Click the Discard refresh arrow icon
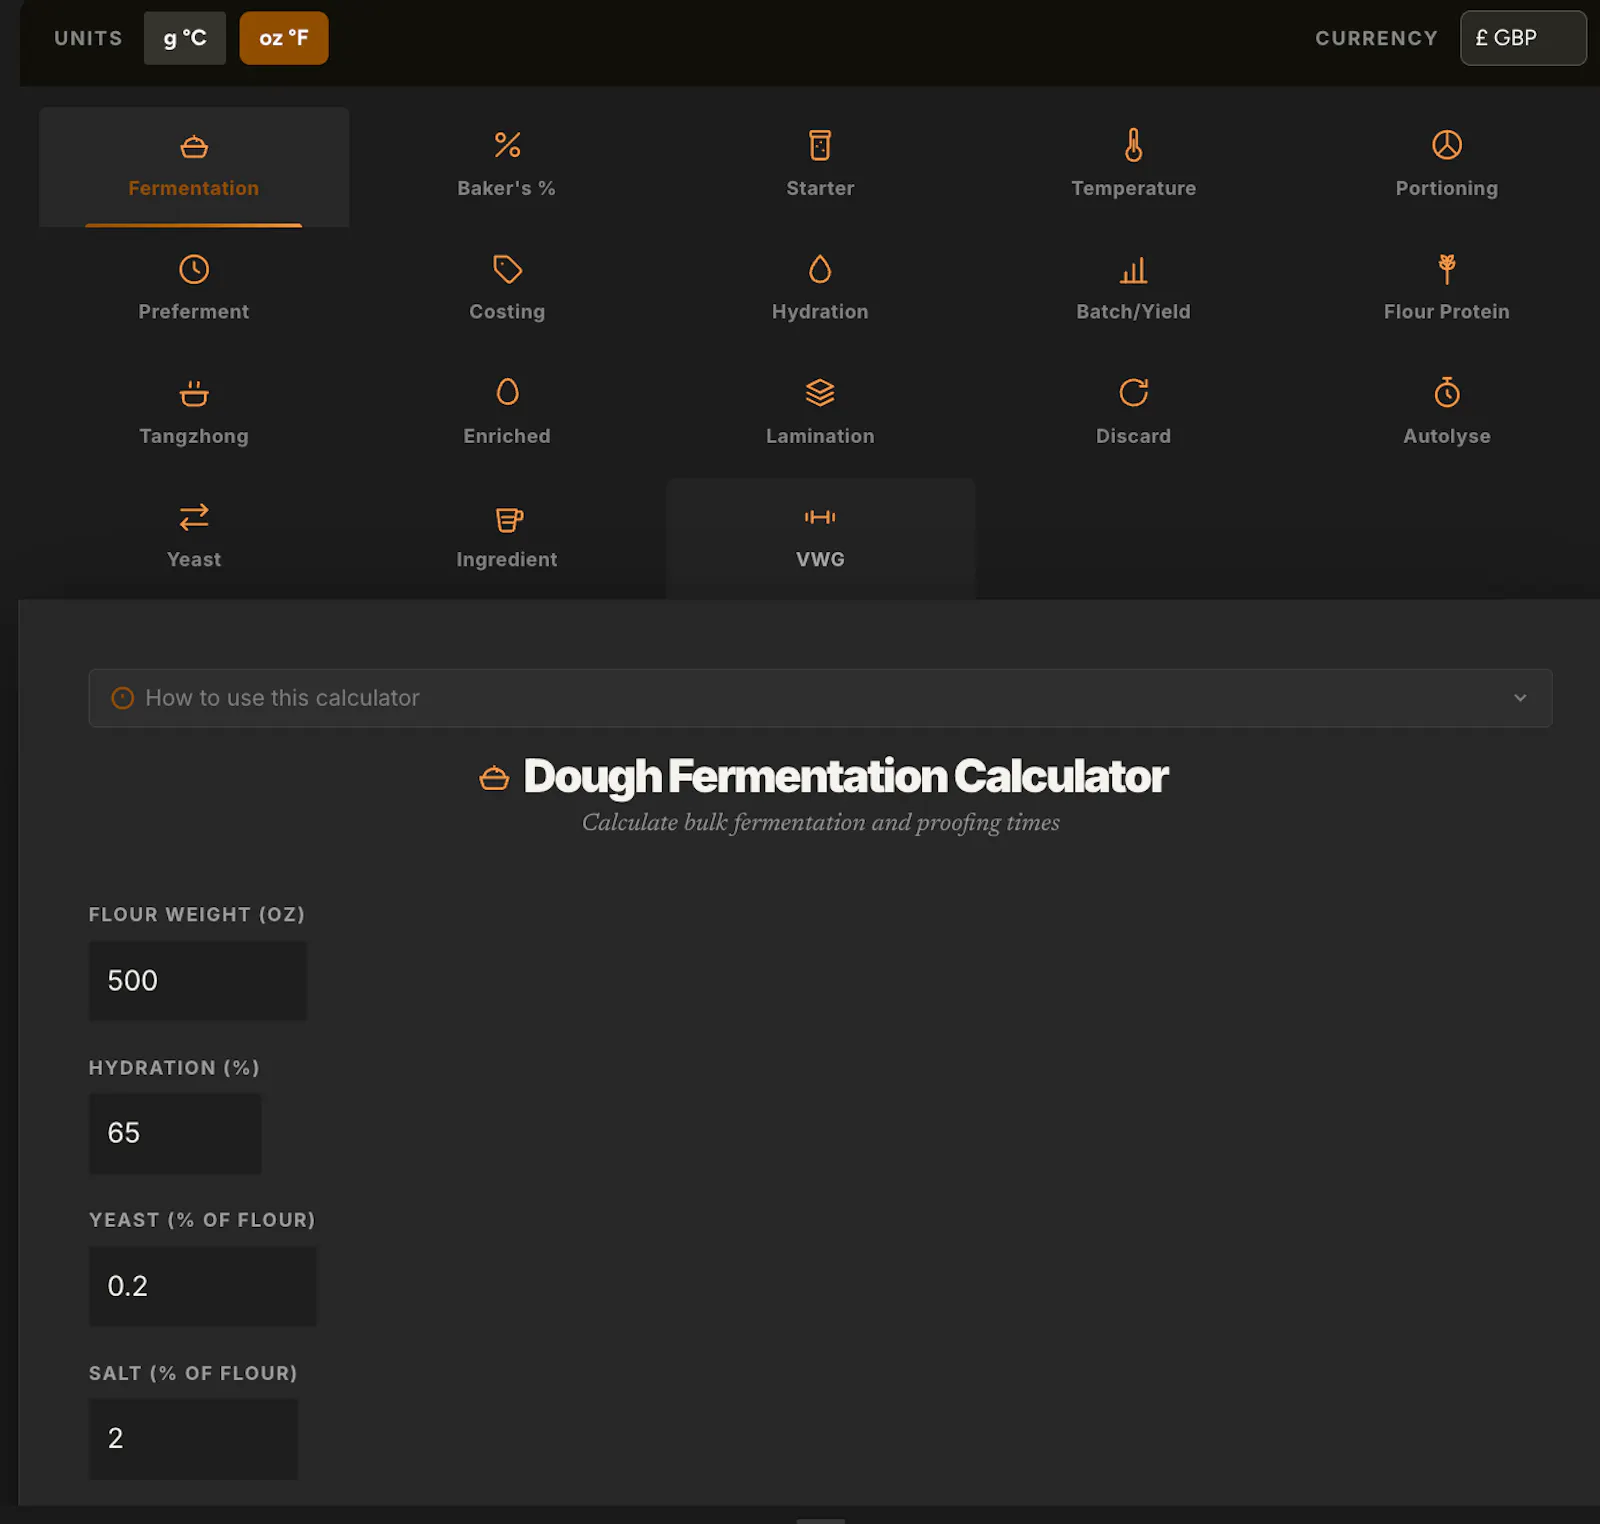The width and height of the screenshot is (1600, 1524). point(1133,392)
